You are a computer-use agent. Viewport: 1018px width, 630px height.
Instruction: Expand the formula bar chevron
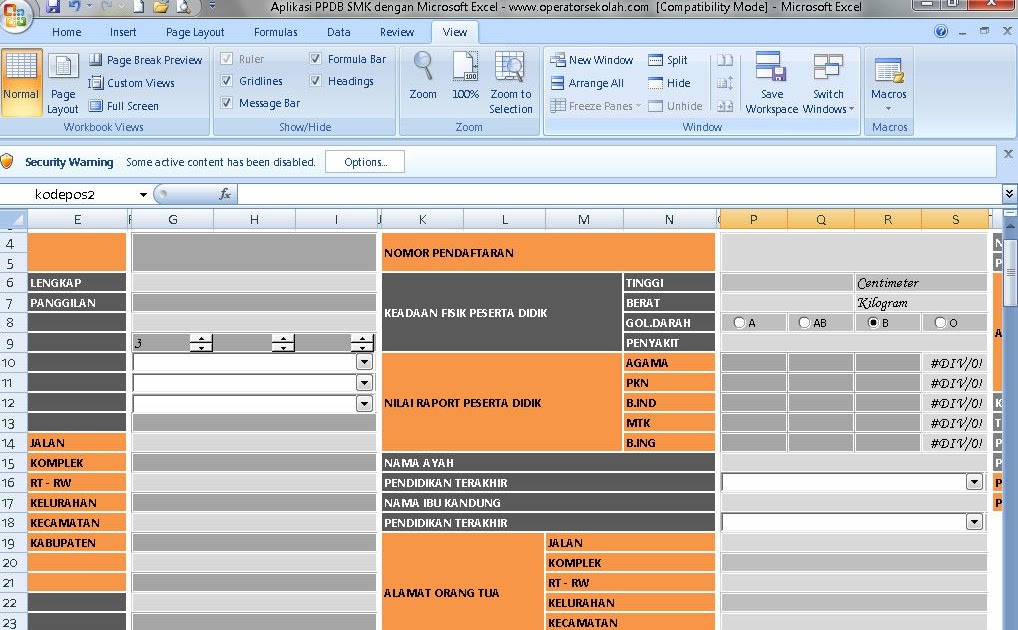point(1009,194)
